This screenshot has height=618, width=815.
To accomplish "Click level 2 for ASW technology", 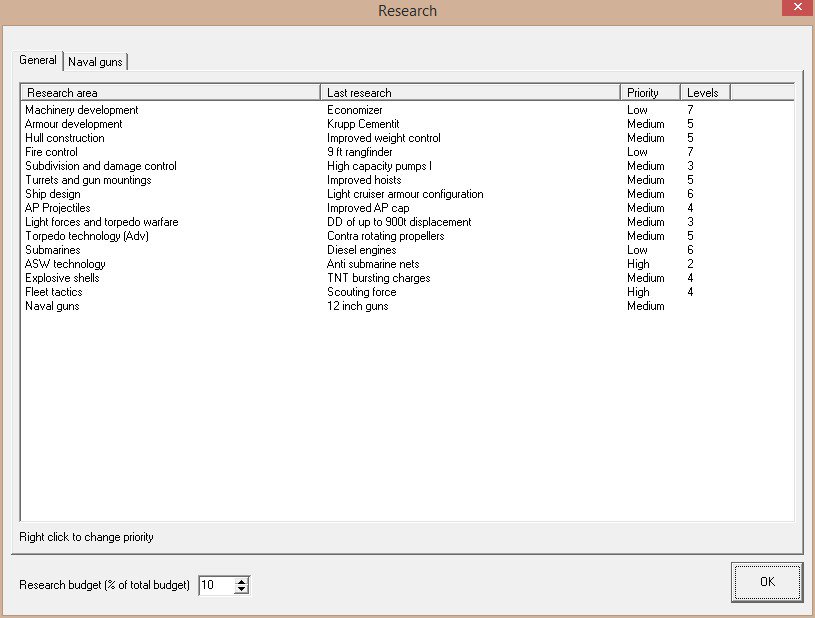I will [x=690, y=264].
